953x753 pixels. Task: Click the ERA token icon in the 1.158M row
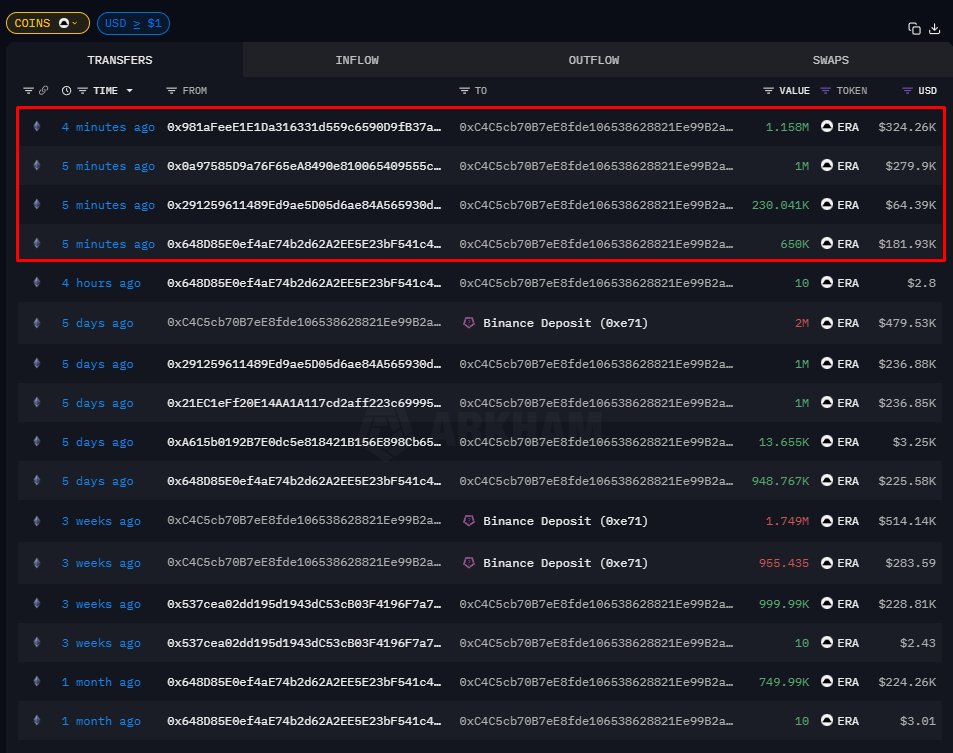[827, 127]
